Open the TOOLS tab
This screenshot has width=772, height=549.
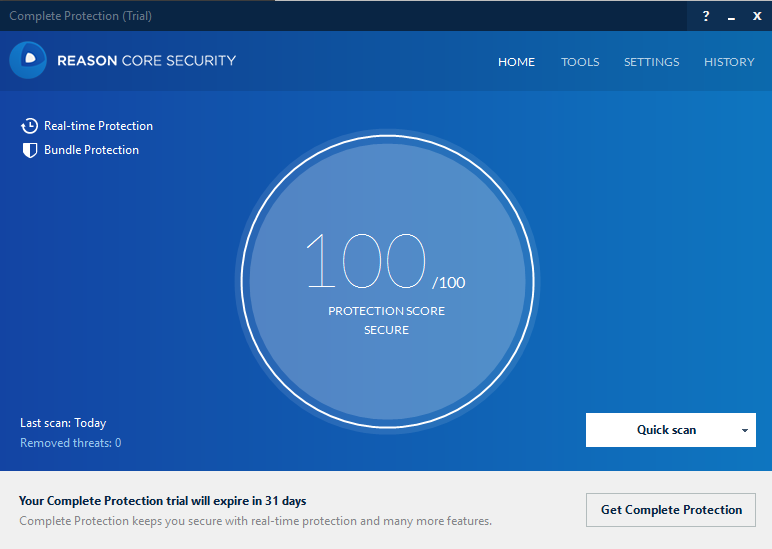point(580,62)
